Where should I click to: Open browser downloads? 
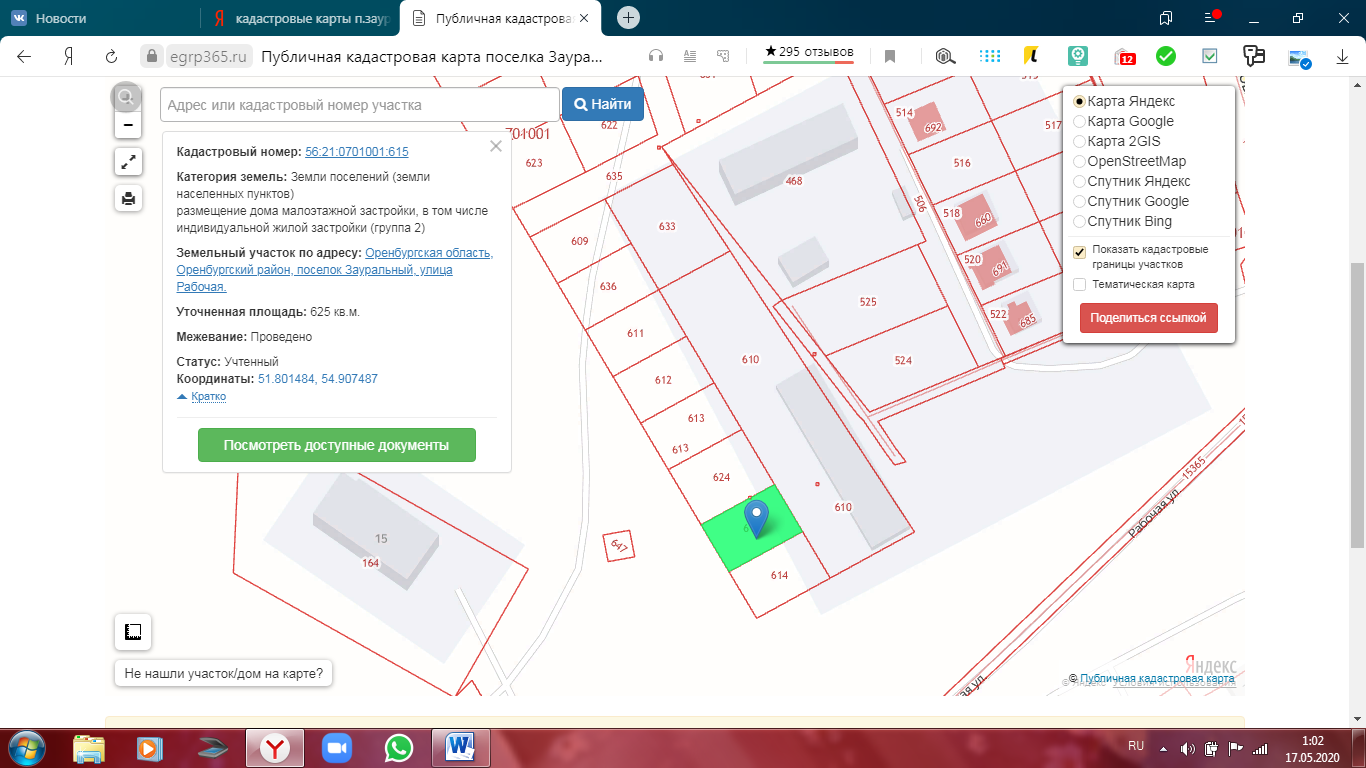tap(1343, 57)
